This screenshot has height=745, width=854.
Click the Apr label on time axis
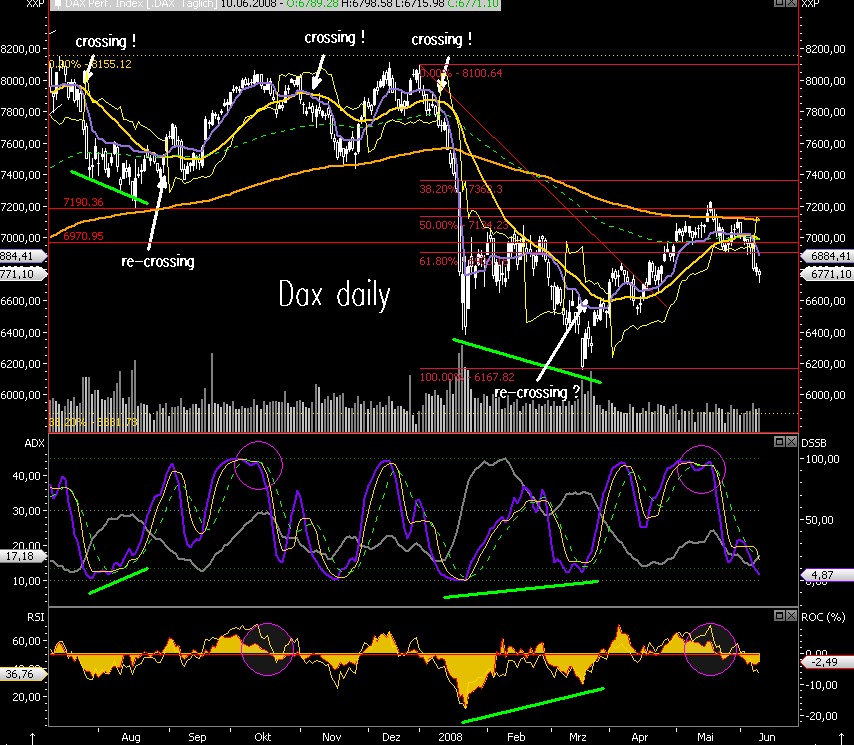(640, 737)
